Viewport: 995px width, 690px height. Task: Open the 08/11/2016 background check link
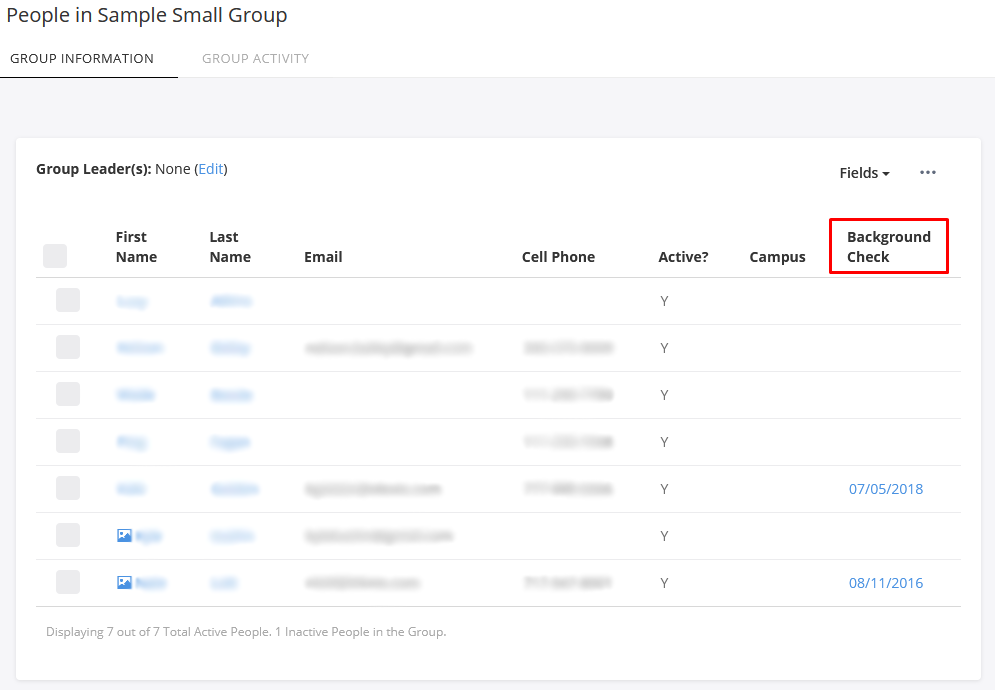(x=885, y=583)
